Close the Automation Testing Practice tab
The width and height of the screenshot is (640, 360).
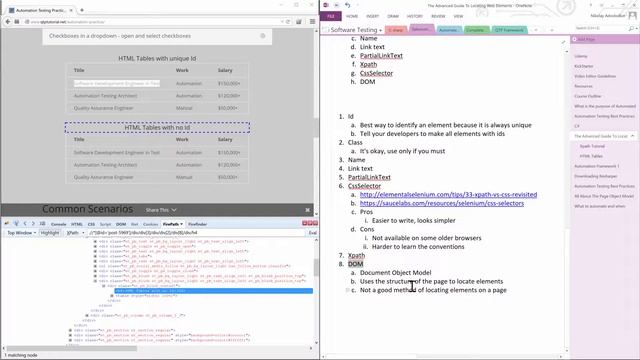[x=71, y=10]
